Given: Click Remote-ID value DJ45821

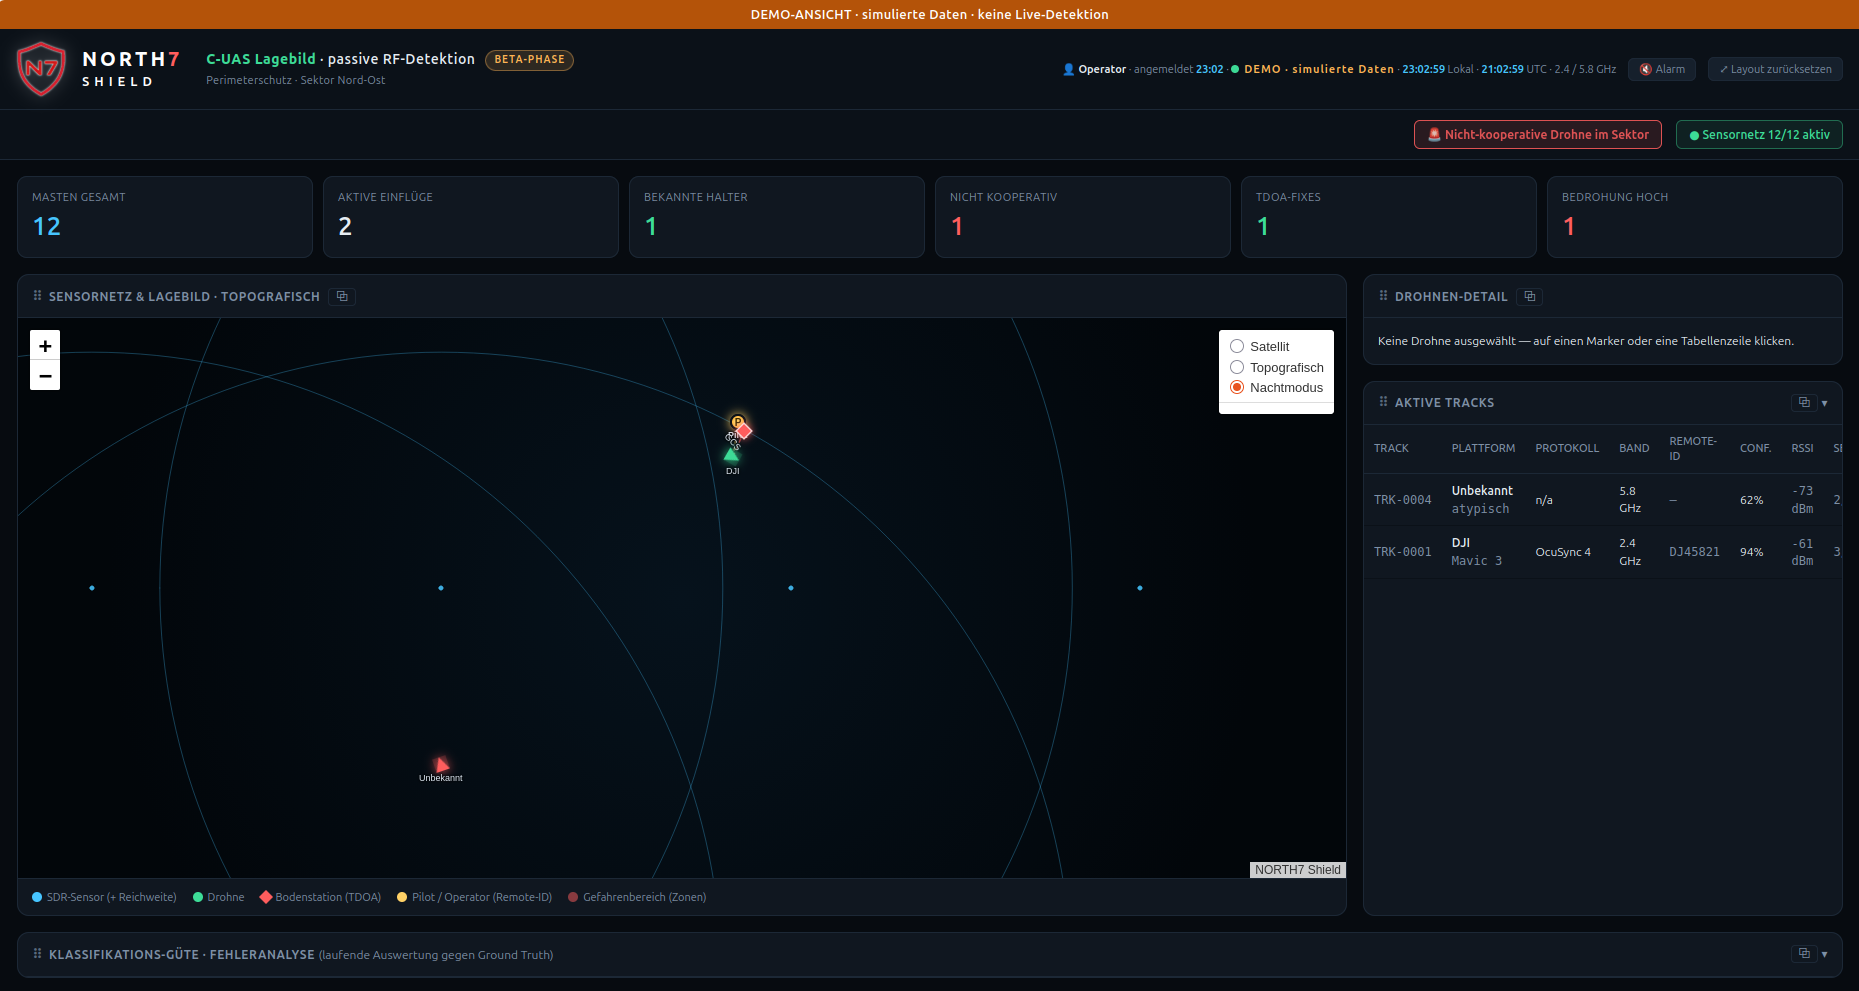Looking at the screenshot, I should click(1694, 552).
